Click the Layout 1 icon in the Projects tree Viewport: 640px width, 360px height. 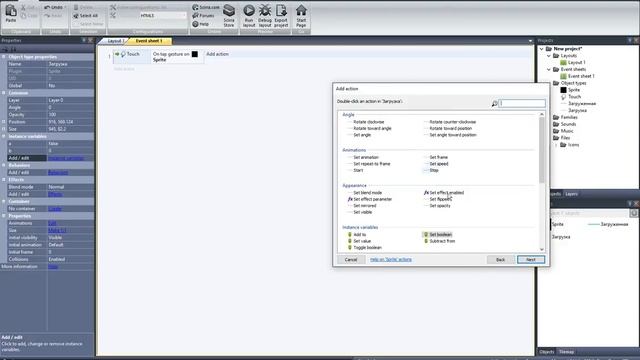coord(563,62)
